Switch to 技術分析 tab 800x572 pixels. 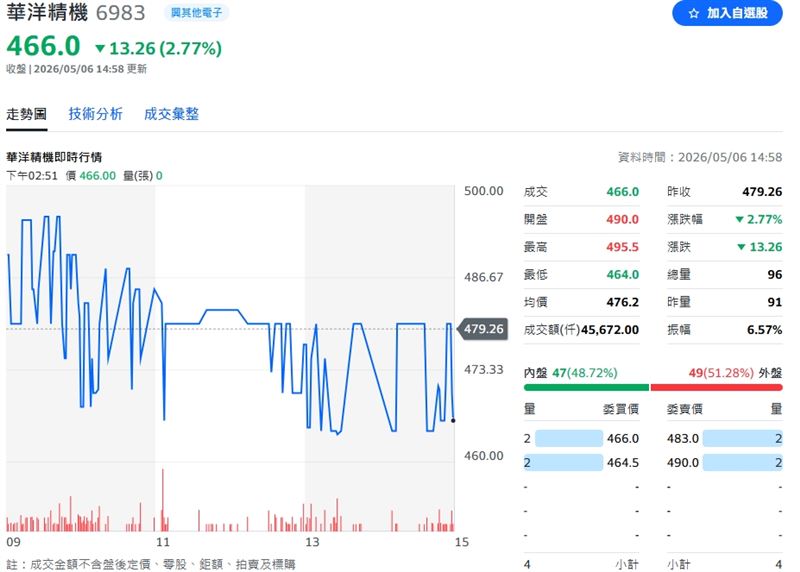pos(95,114)
